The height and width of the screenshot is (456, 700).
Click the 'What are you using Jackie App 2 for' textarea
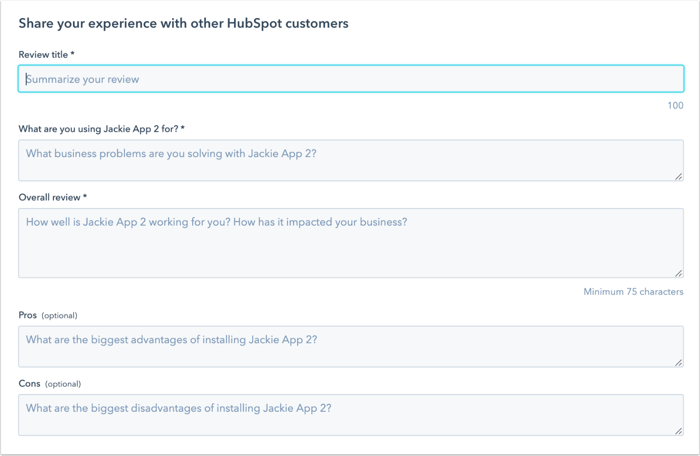click(351, 160)
